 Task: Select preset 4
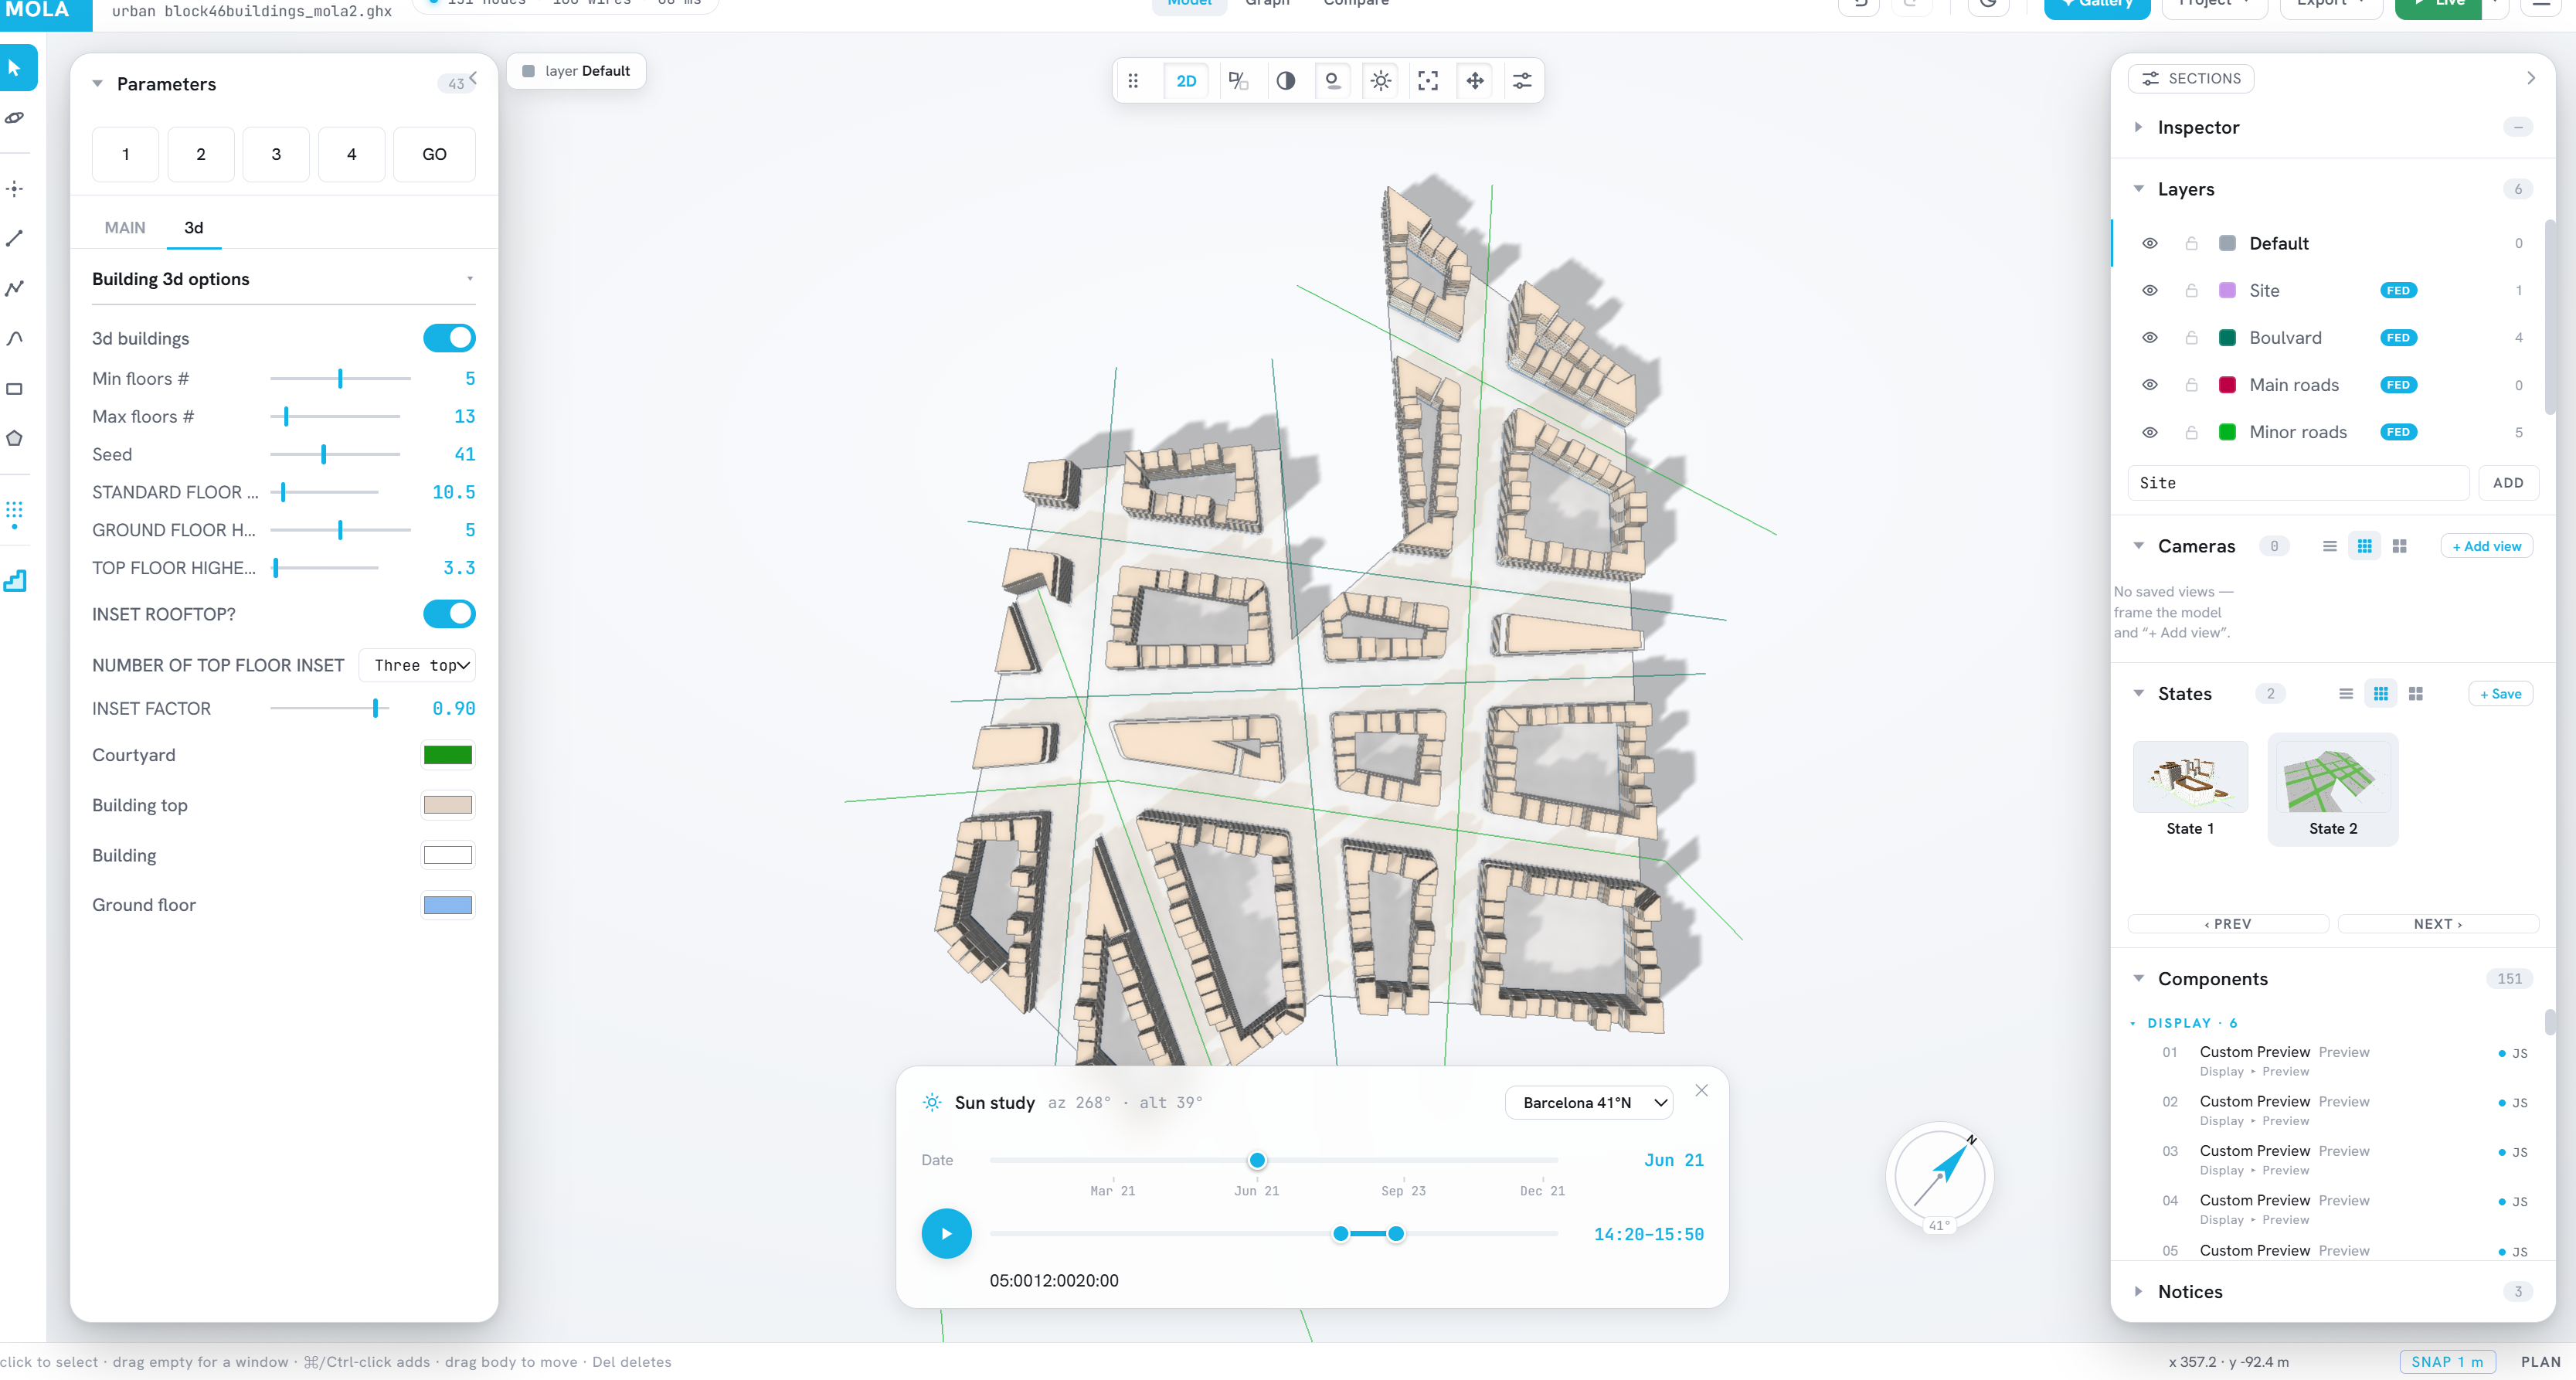click(352, 154)
